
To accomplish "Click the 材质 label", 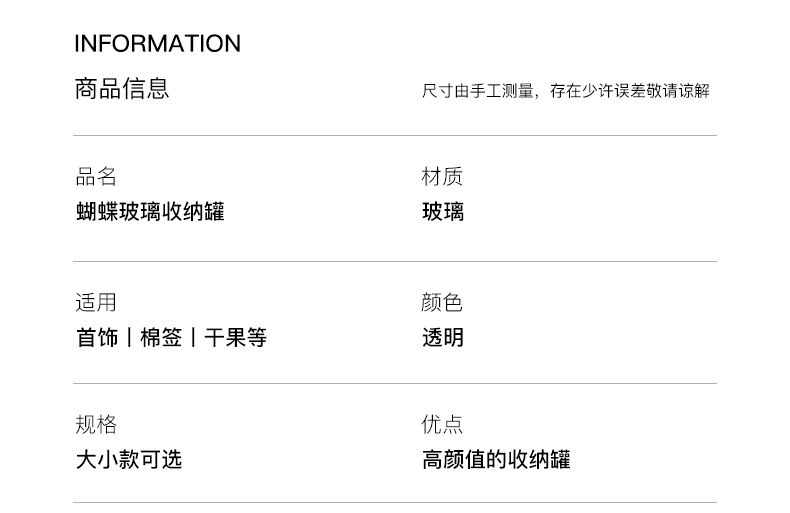I will pyautogui.click(x=442, y=177).
